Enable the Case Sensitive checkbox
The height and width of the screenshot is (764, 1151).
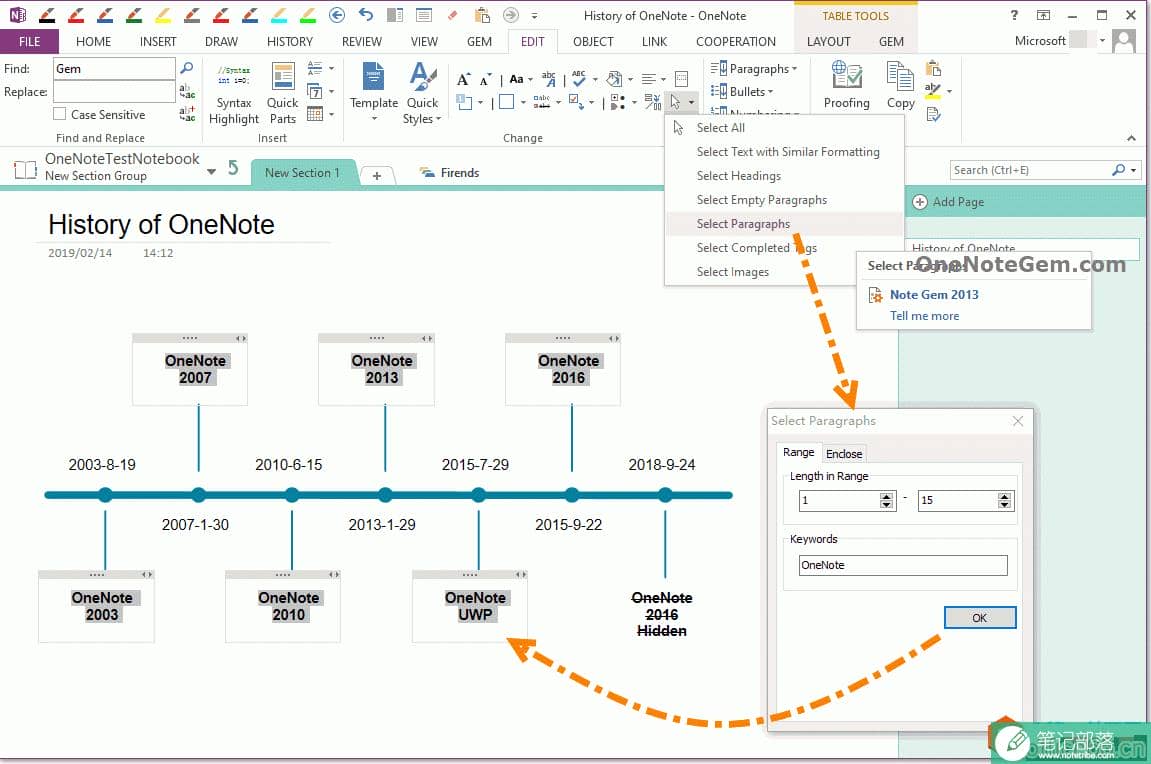(x=59, y=114)
